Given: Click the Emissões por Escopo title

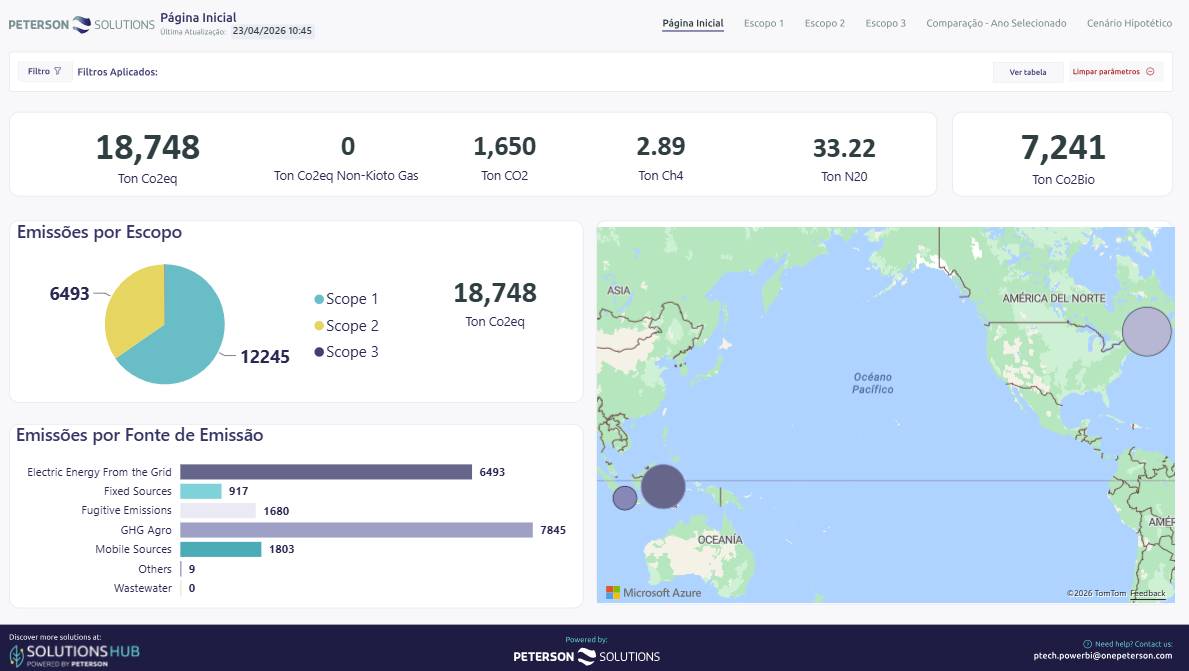Looking at the screenshot, I should point(99,232).
